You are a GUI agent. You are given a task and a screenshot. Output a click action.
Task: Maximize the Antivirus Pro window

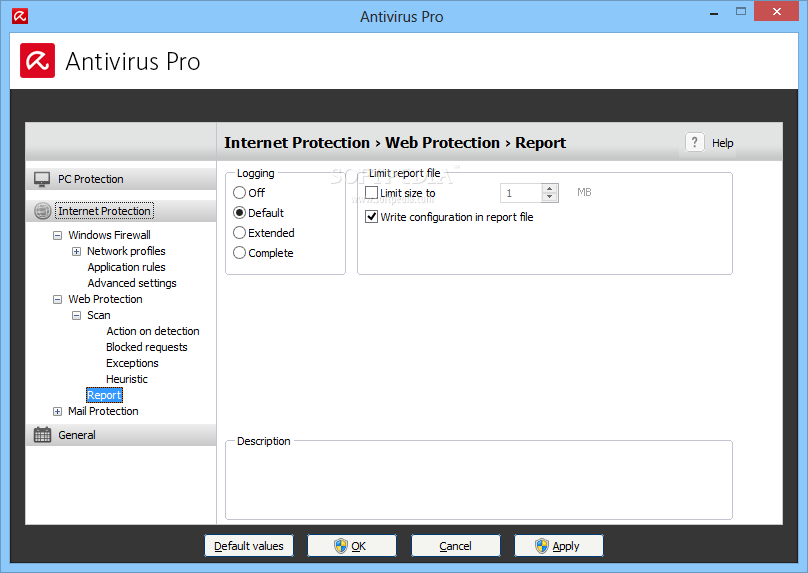click(741, 11)
